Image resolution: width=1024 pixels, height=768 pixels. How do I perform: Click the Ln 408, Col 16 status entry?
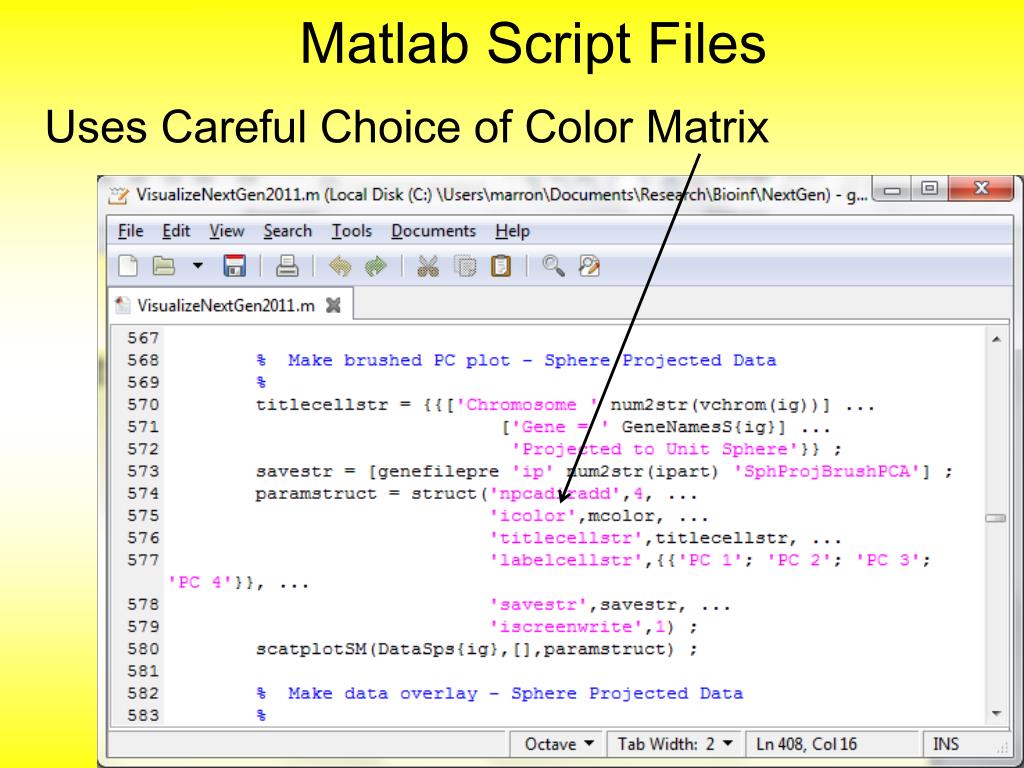pyautogui.click(x=806, y=744)
